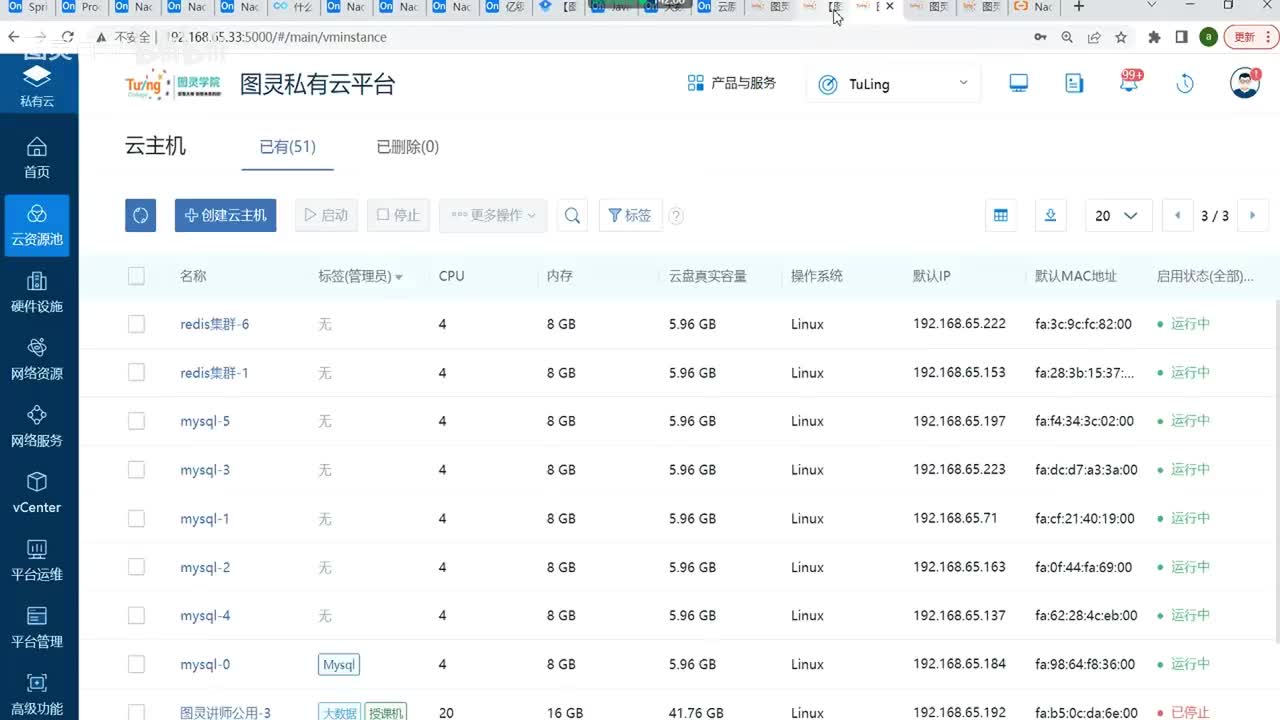
Task: Open the 首页 home sidebar icon
Action: coord(37,158)
